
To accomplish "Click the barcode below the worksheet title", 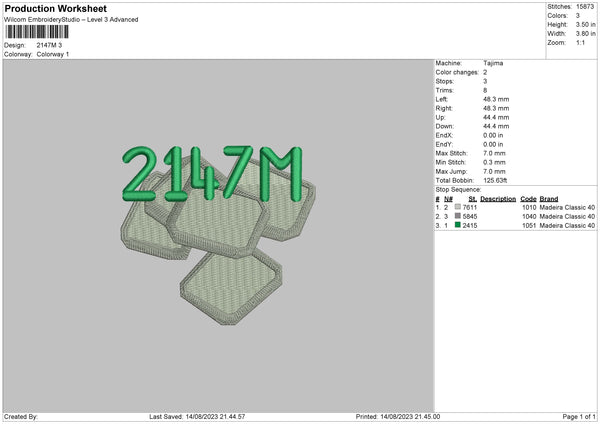I will click(x=37, y=32).
